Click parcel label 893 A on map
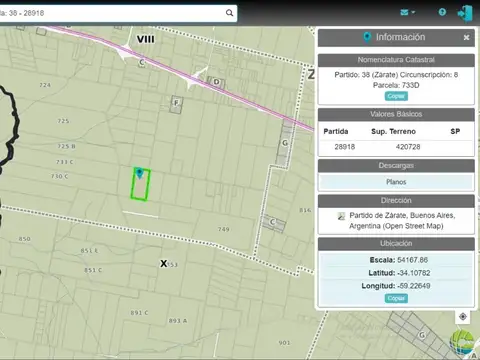The width and height of the screenshot is (480, 360). tap(178, 321)
